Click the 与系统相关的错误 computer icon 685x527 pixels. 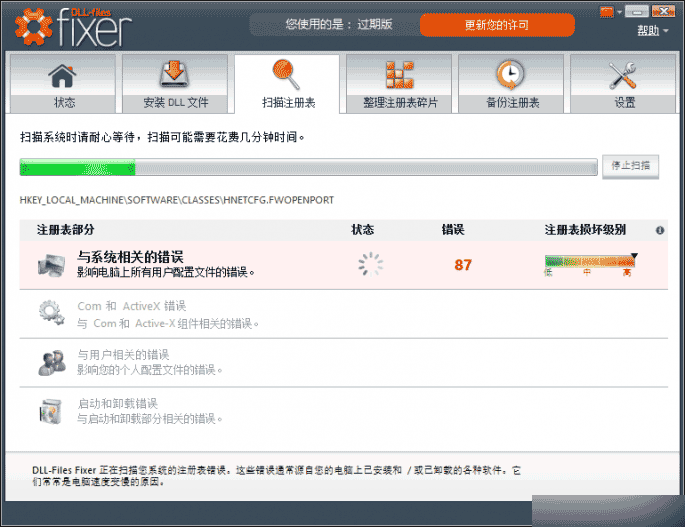[51, 265]
